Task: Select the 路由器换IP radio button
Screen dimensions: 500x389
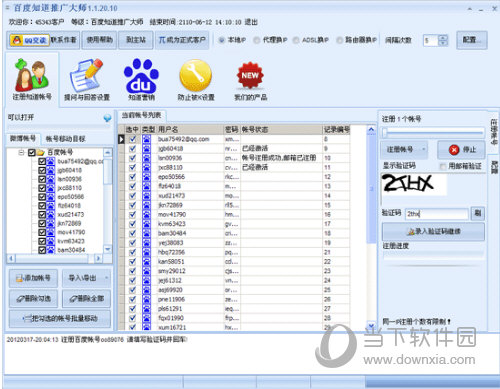Action: pos(339,40)
